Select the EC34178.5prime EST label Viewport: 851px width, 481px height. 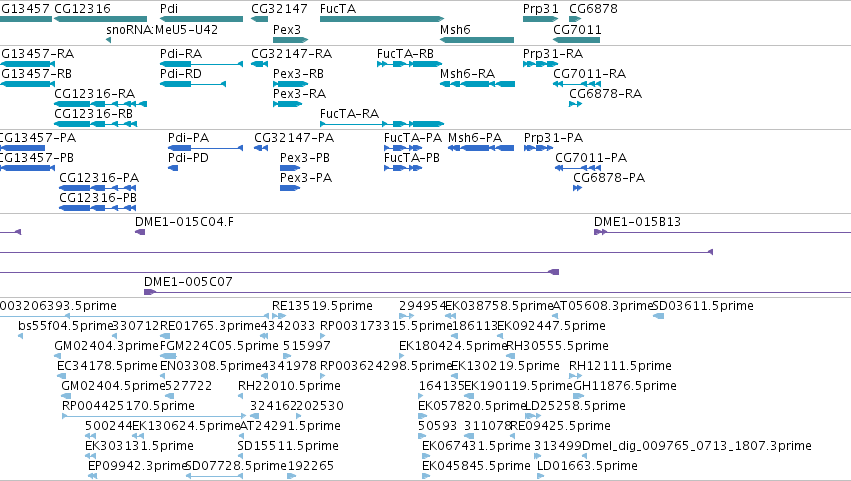pos(107,366)
